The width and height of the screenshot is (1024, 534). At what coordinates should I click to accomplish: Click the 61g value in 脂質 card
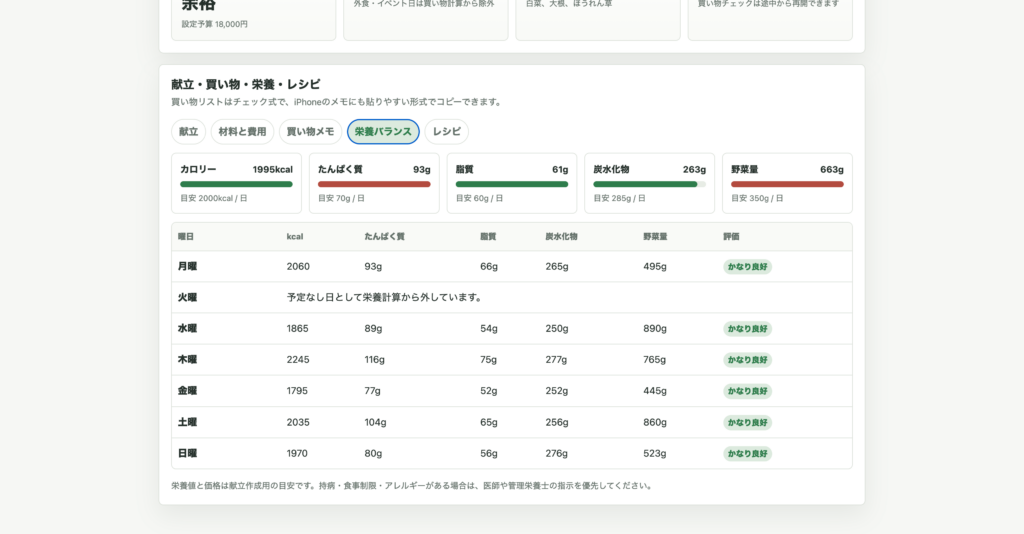560,170
